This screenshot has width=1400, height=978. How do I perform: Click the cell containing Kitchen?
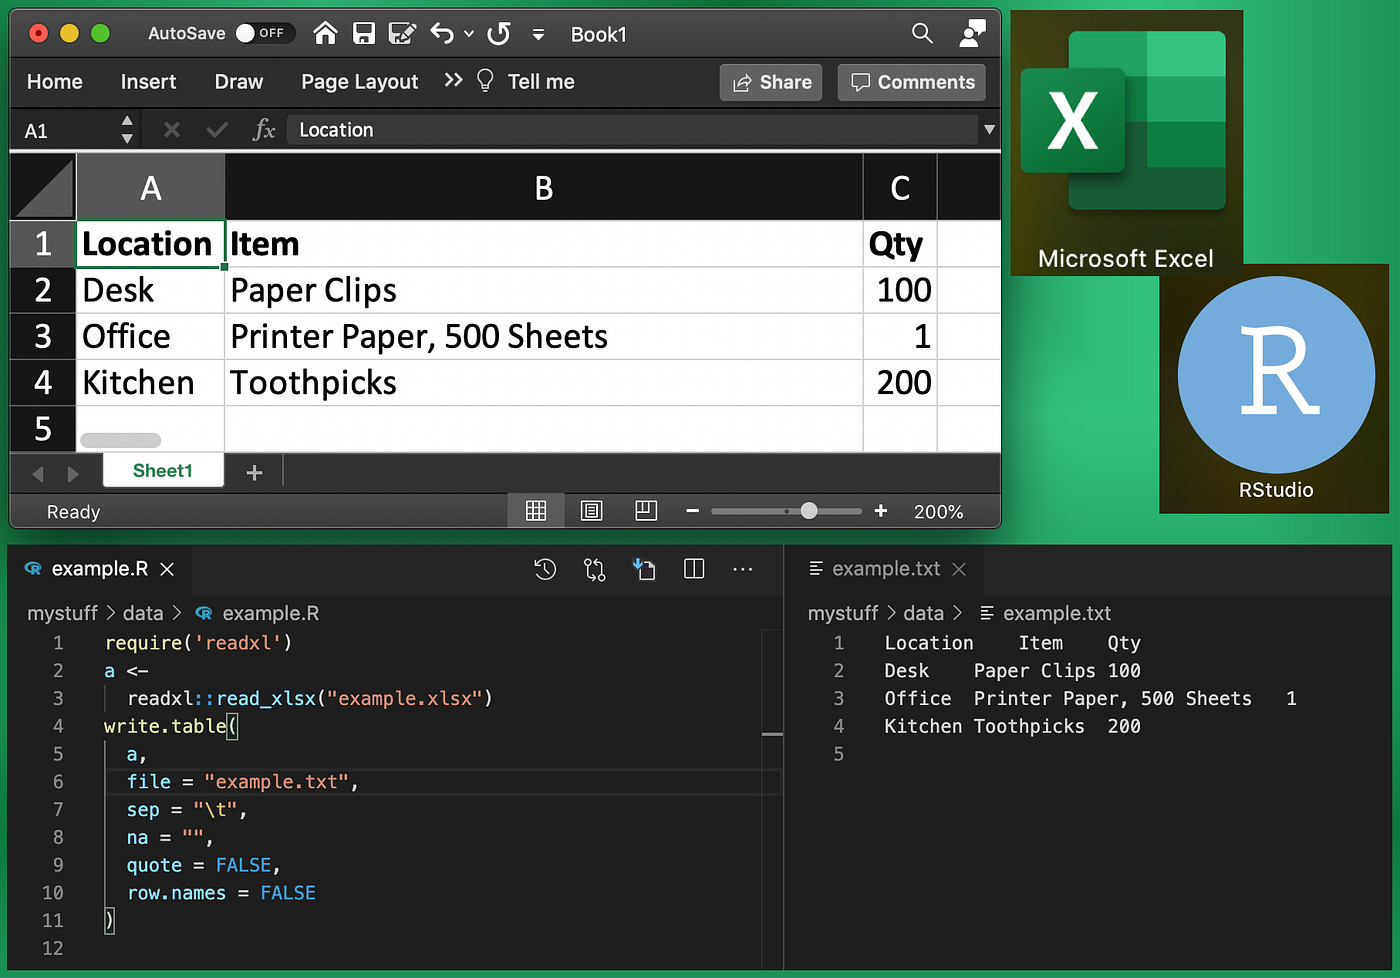(150, 382)
